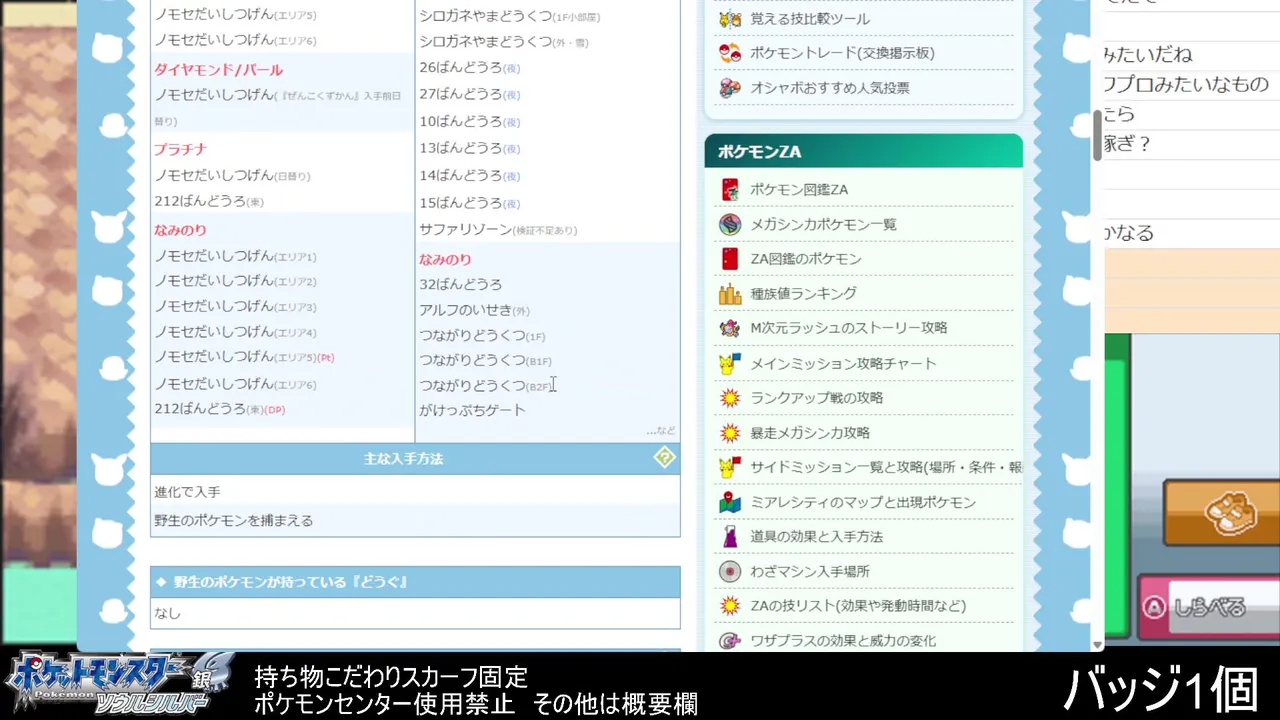Open 道具の効果と入手方法 link
The height and width of the screenshot is (720, 1280).
click(x=816, y=537)
